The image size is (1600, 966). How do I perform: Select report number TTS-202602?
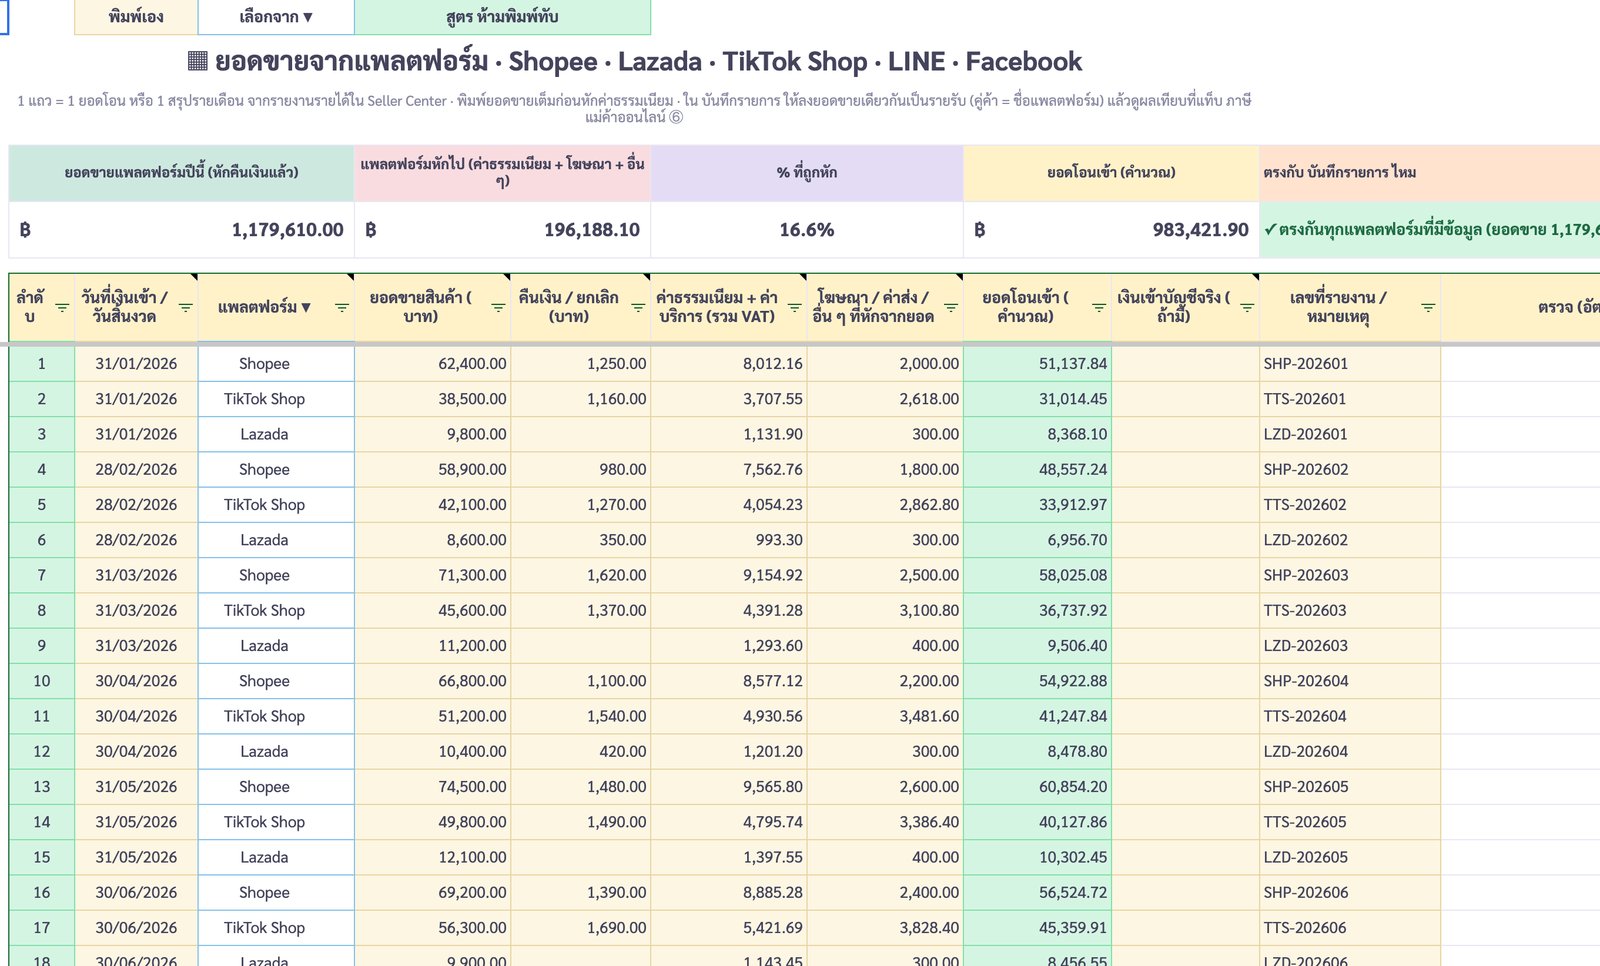point(1350,505)
